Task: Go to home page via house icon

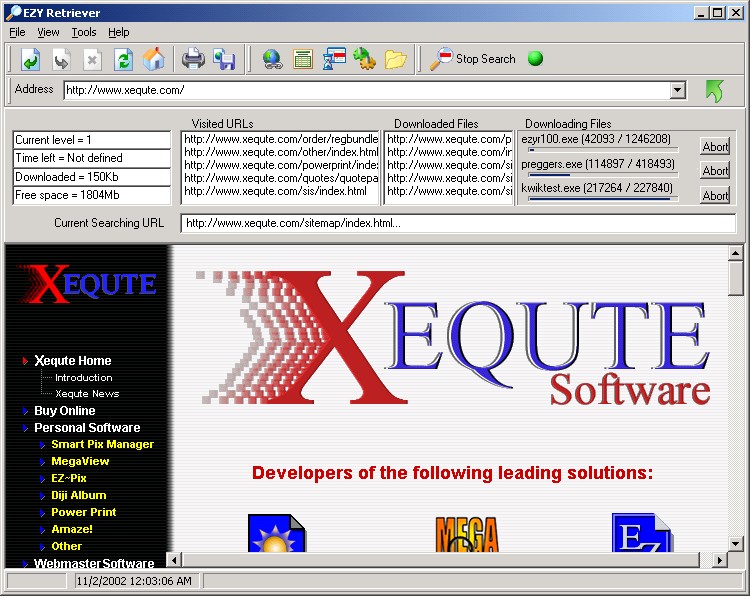Action: pos(153,59)
